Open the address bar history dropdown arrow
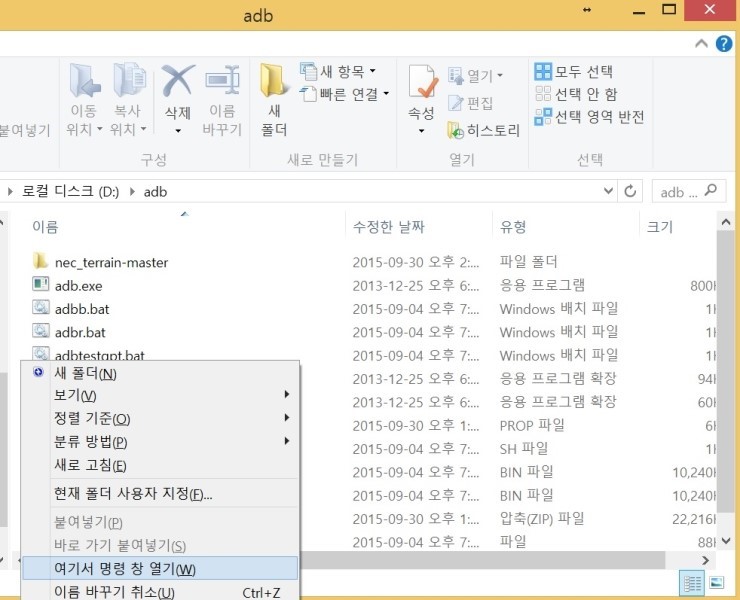 (x=609, y=191)
